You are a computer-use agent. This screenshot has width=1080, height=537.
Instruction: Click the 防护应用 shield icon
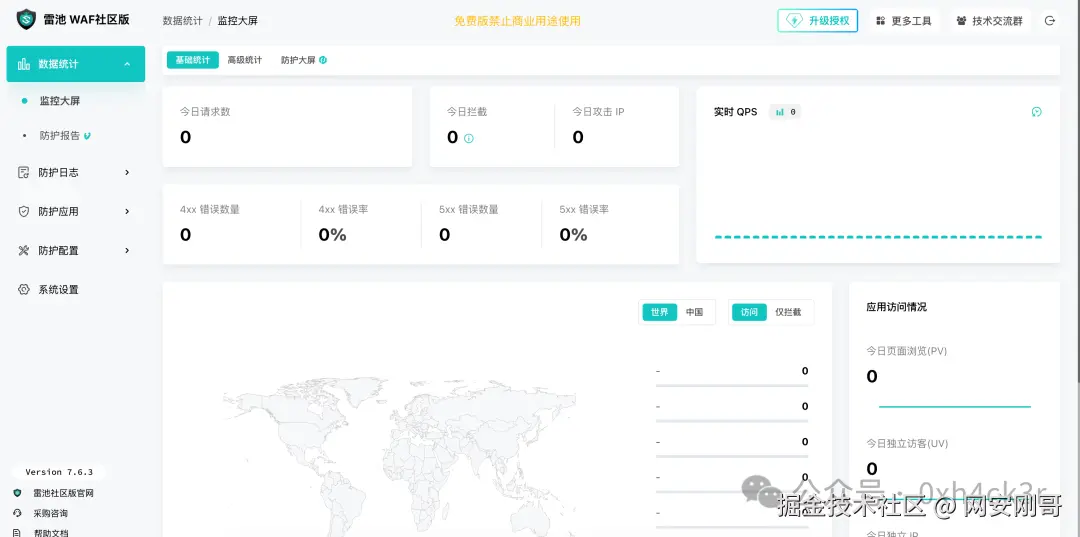[23, 211]
